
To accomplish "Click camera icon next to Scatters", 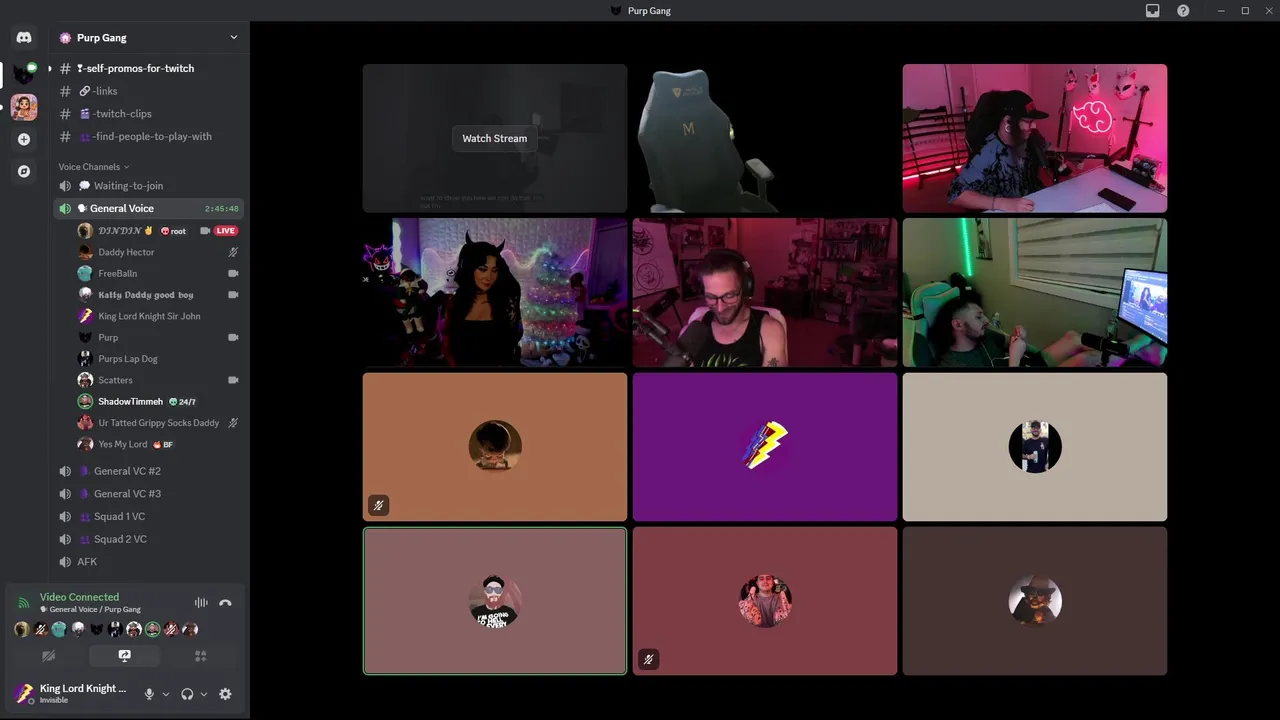I will [233, 380].
